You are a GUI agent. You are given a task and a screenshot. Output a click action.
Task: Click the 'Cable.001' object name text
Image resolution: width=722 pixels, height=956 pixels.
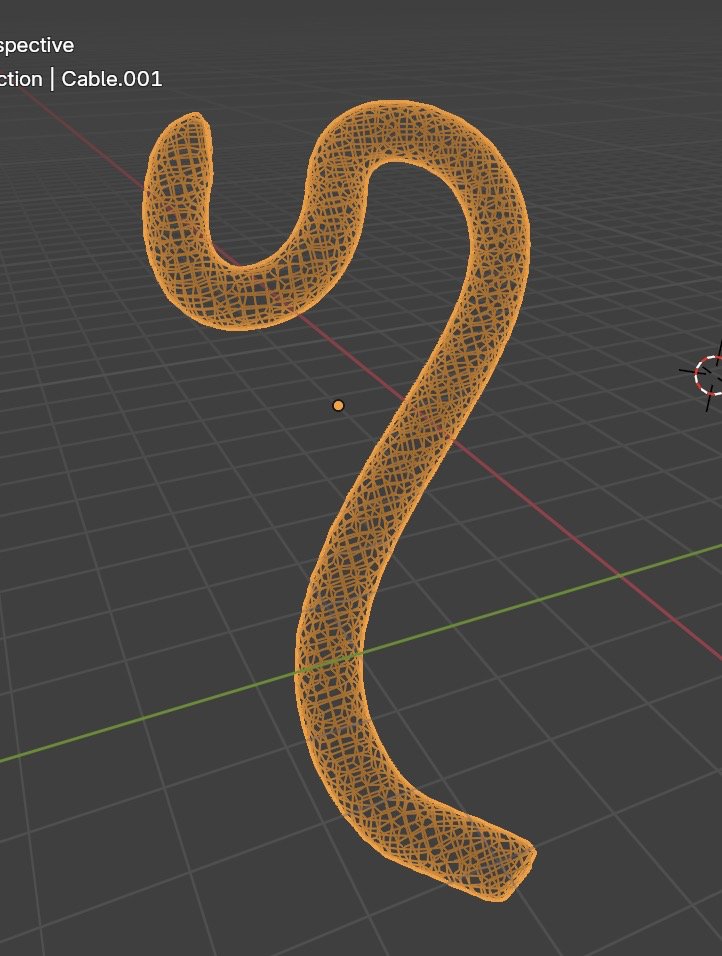[x=112, y=79]
